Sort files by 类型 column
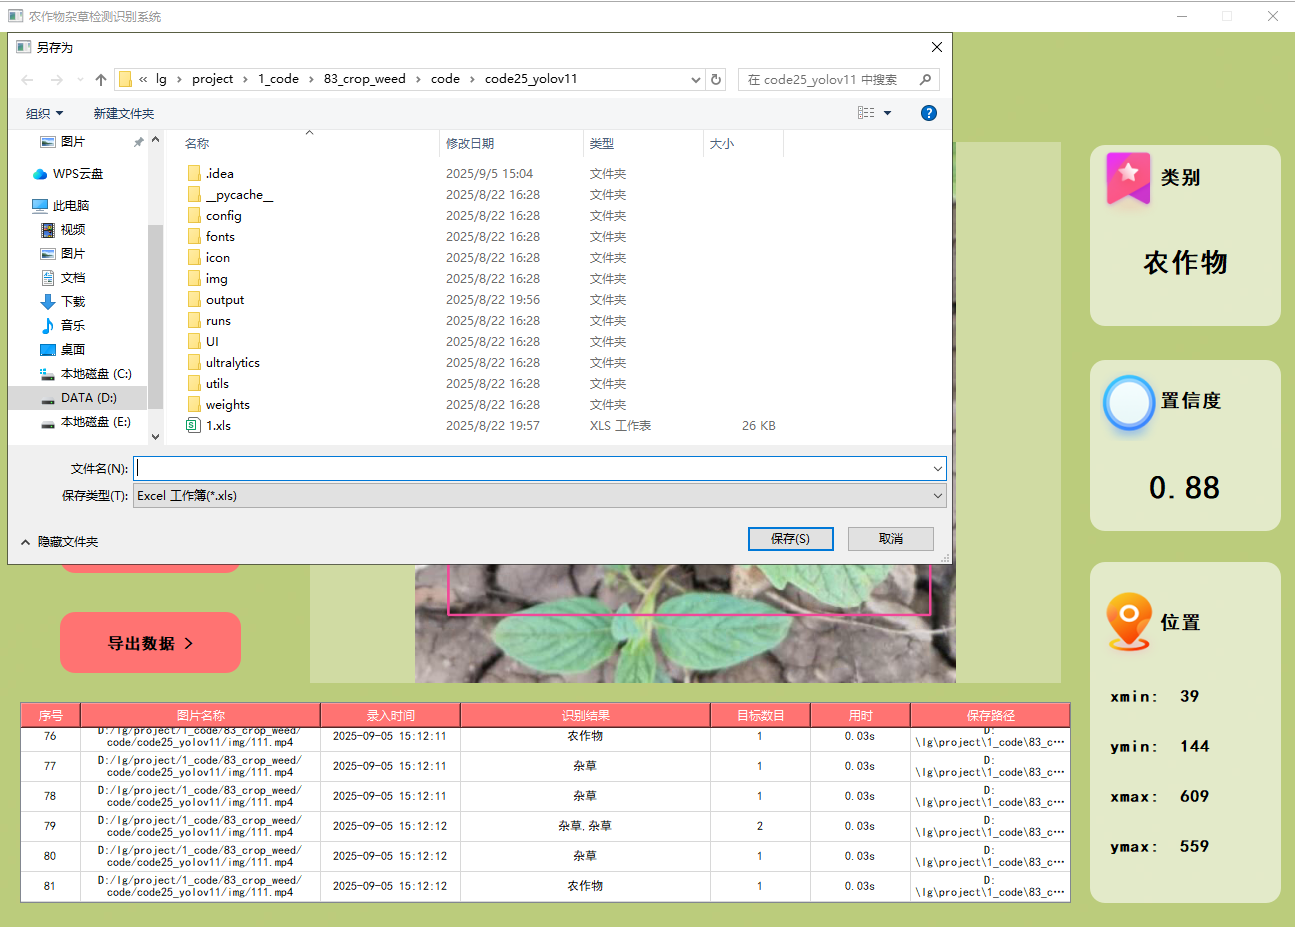Viewport: 1295px width, 927px height. (643, 144)
